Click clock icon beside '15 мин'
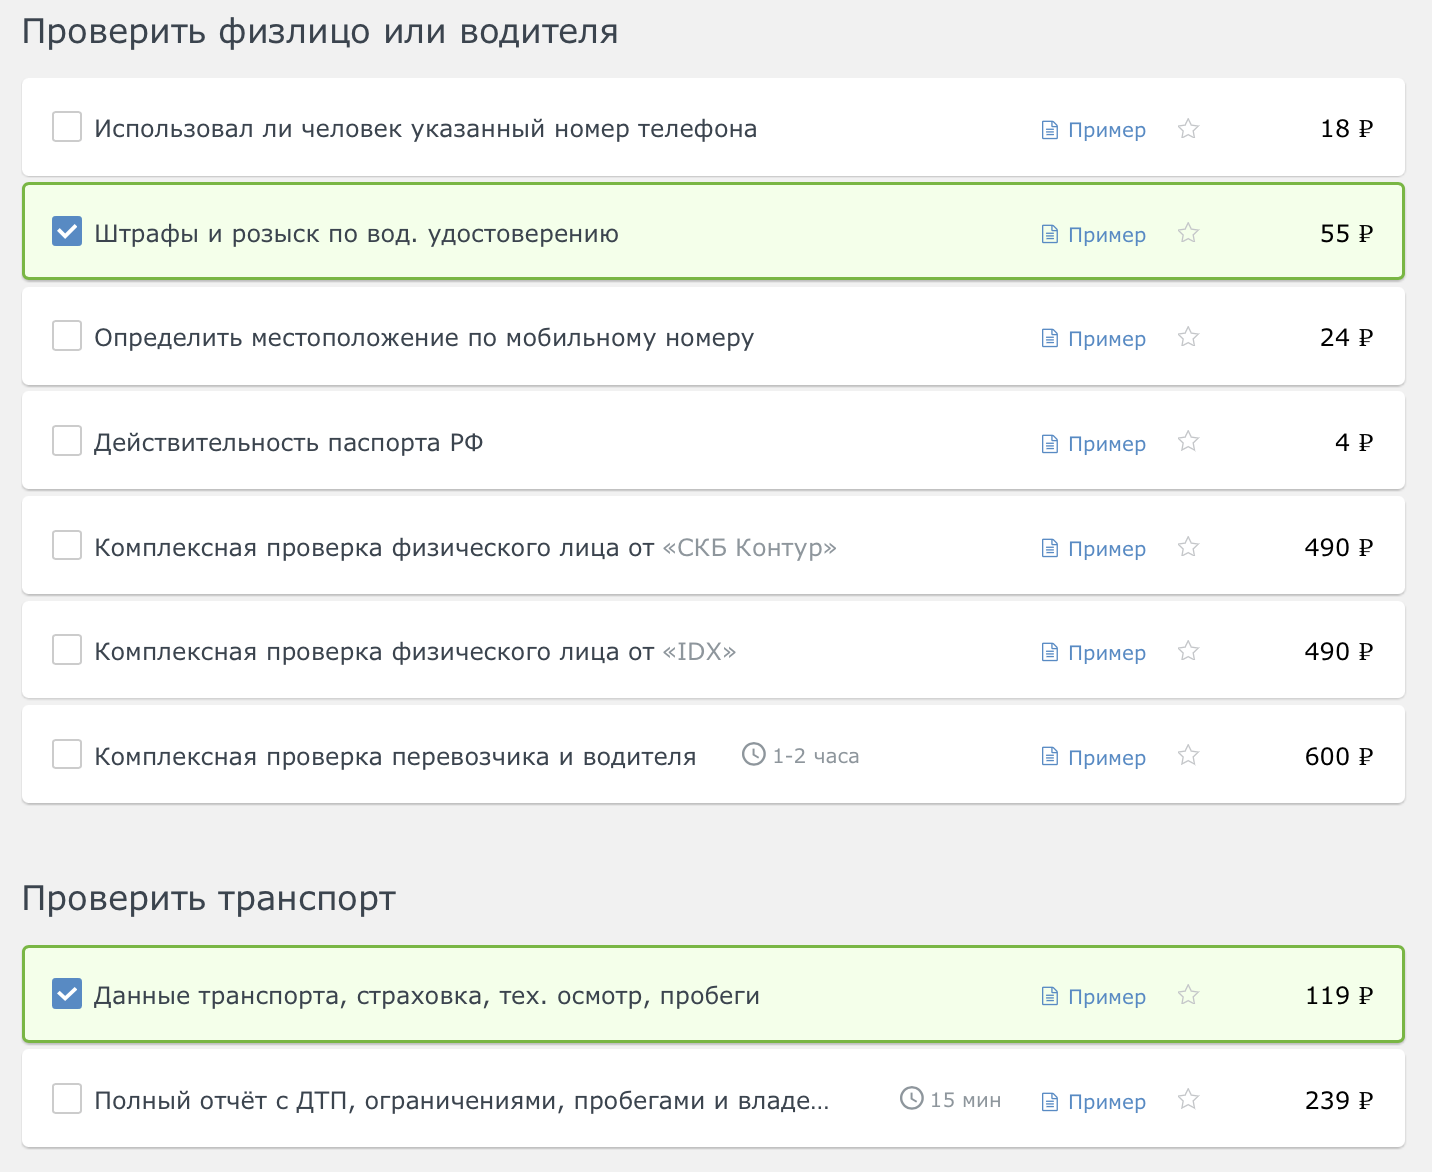This screenshot has width=1432, height=1172. (912, 1099)
